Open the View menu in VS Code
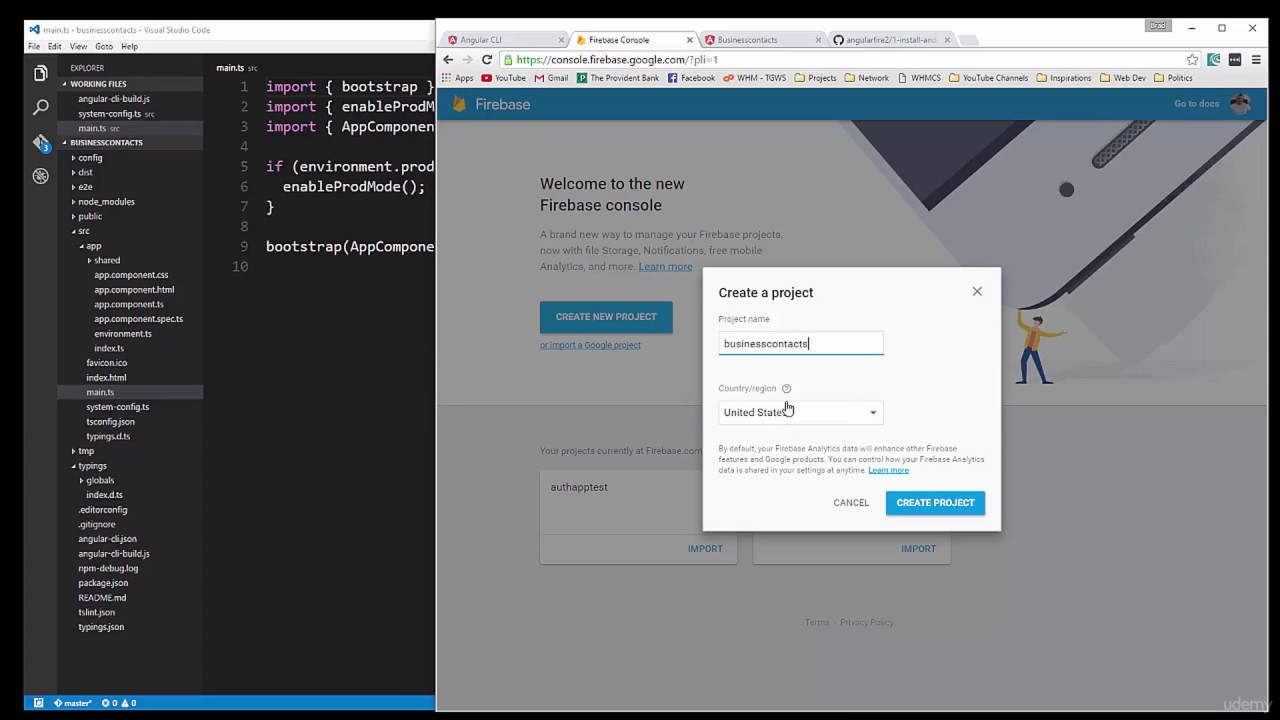Viewport: 1280px width, 720px height. pos(78,47)
